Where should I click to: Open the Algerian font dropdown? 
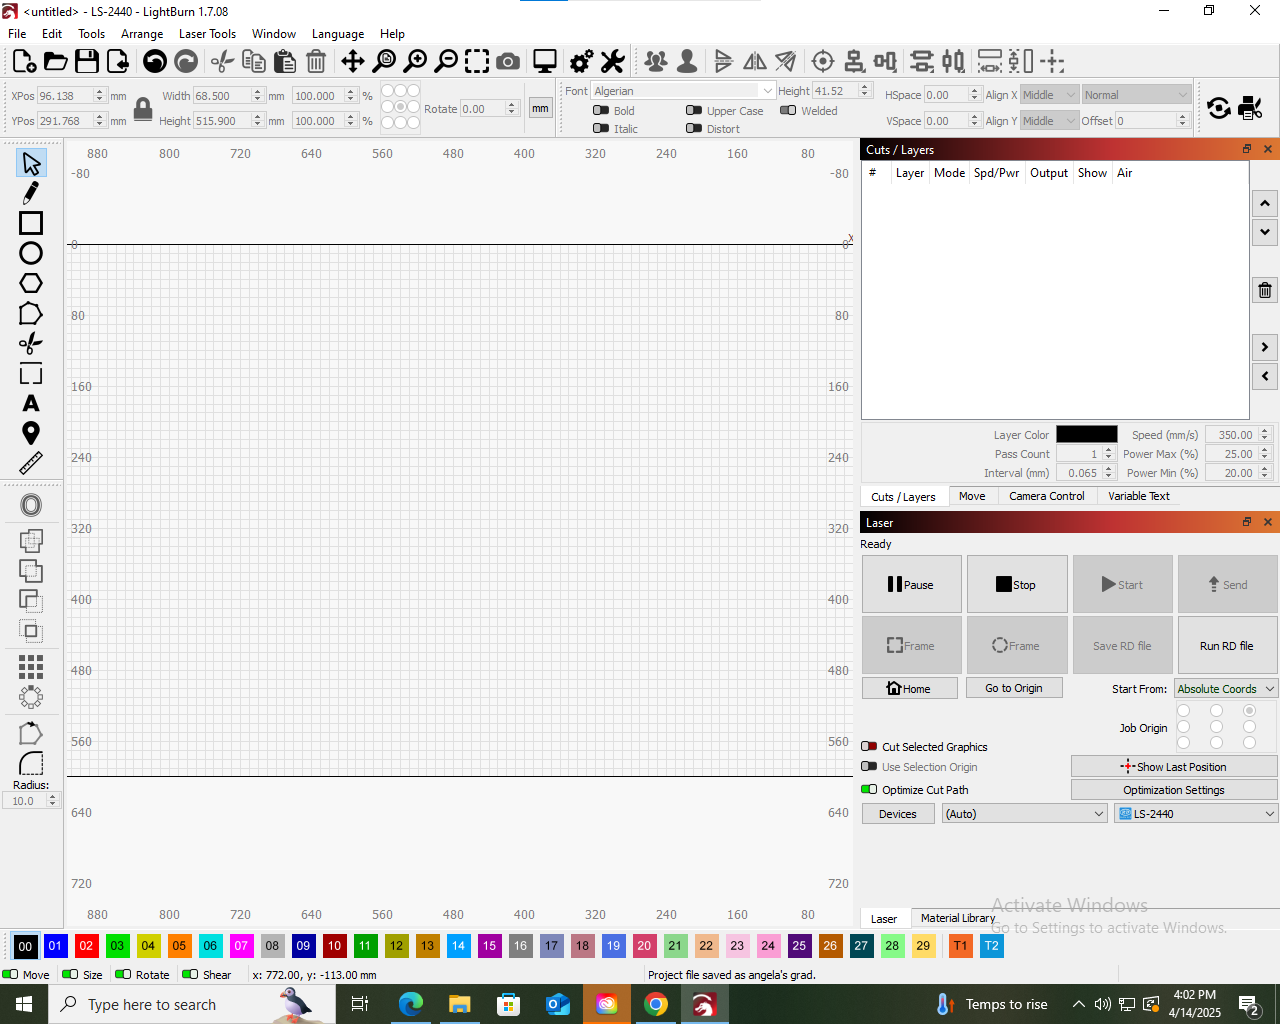[766, 90]
